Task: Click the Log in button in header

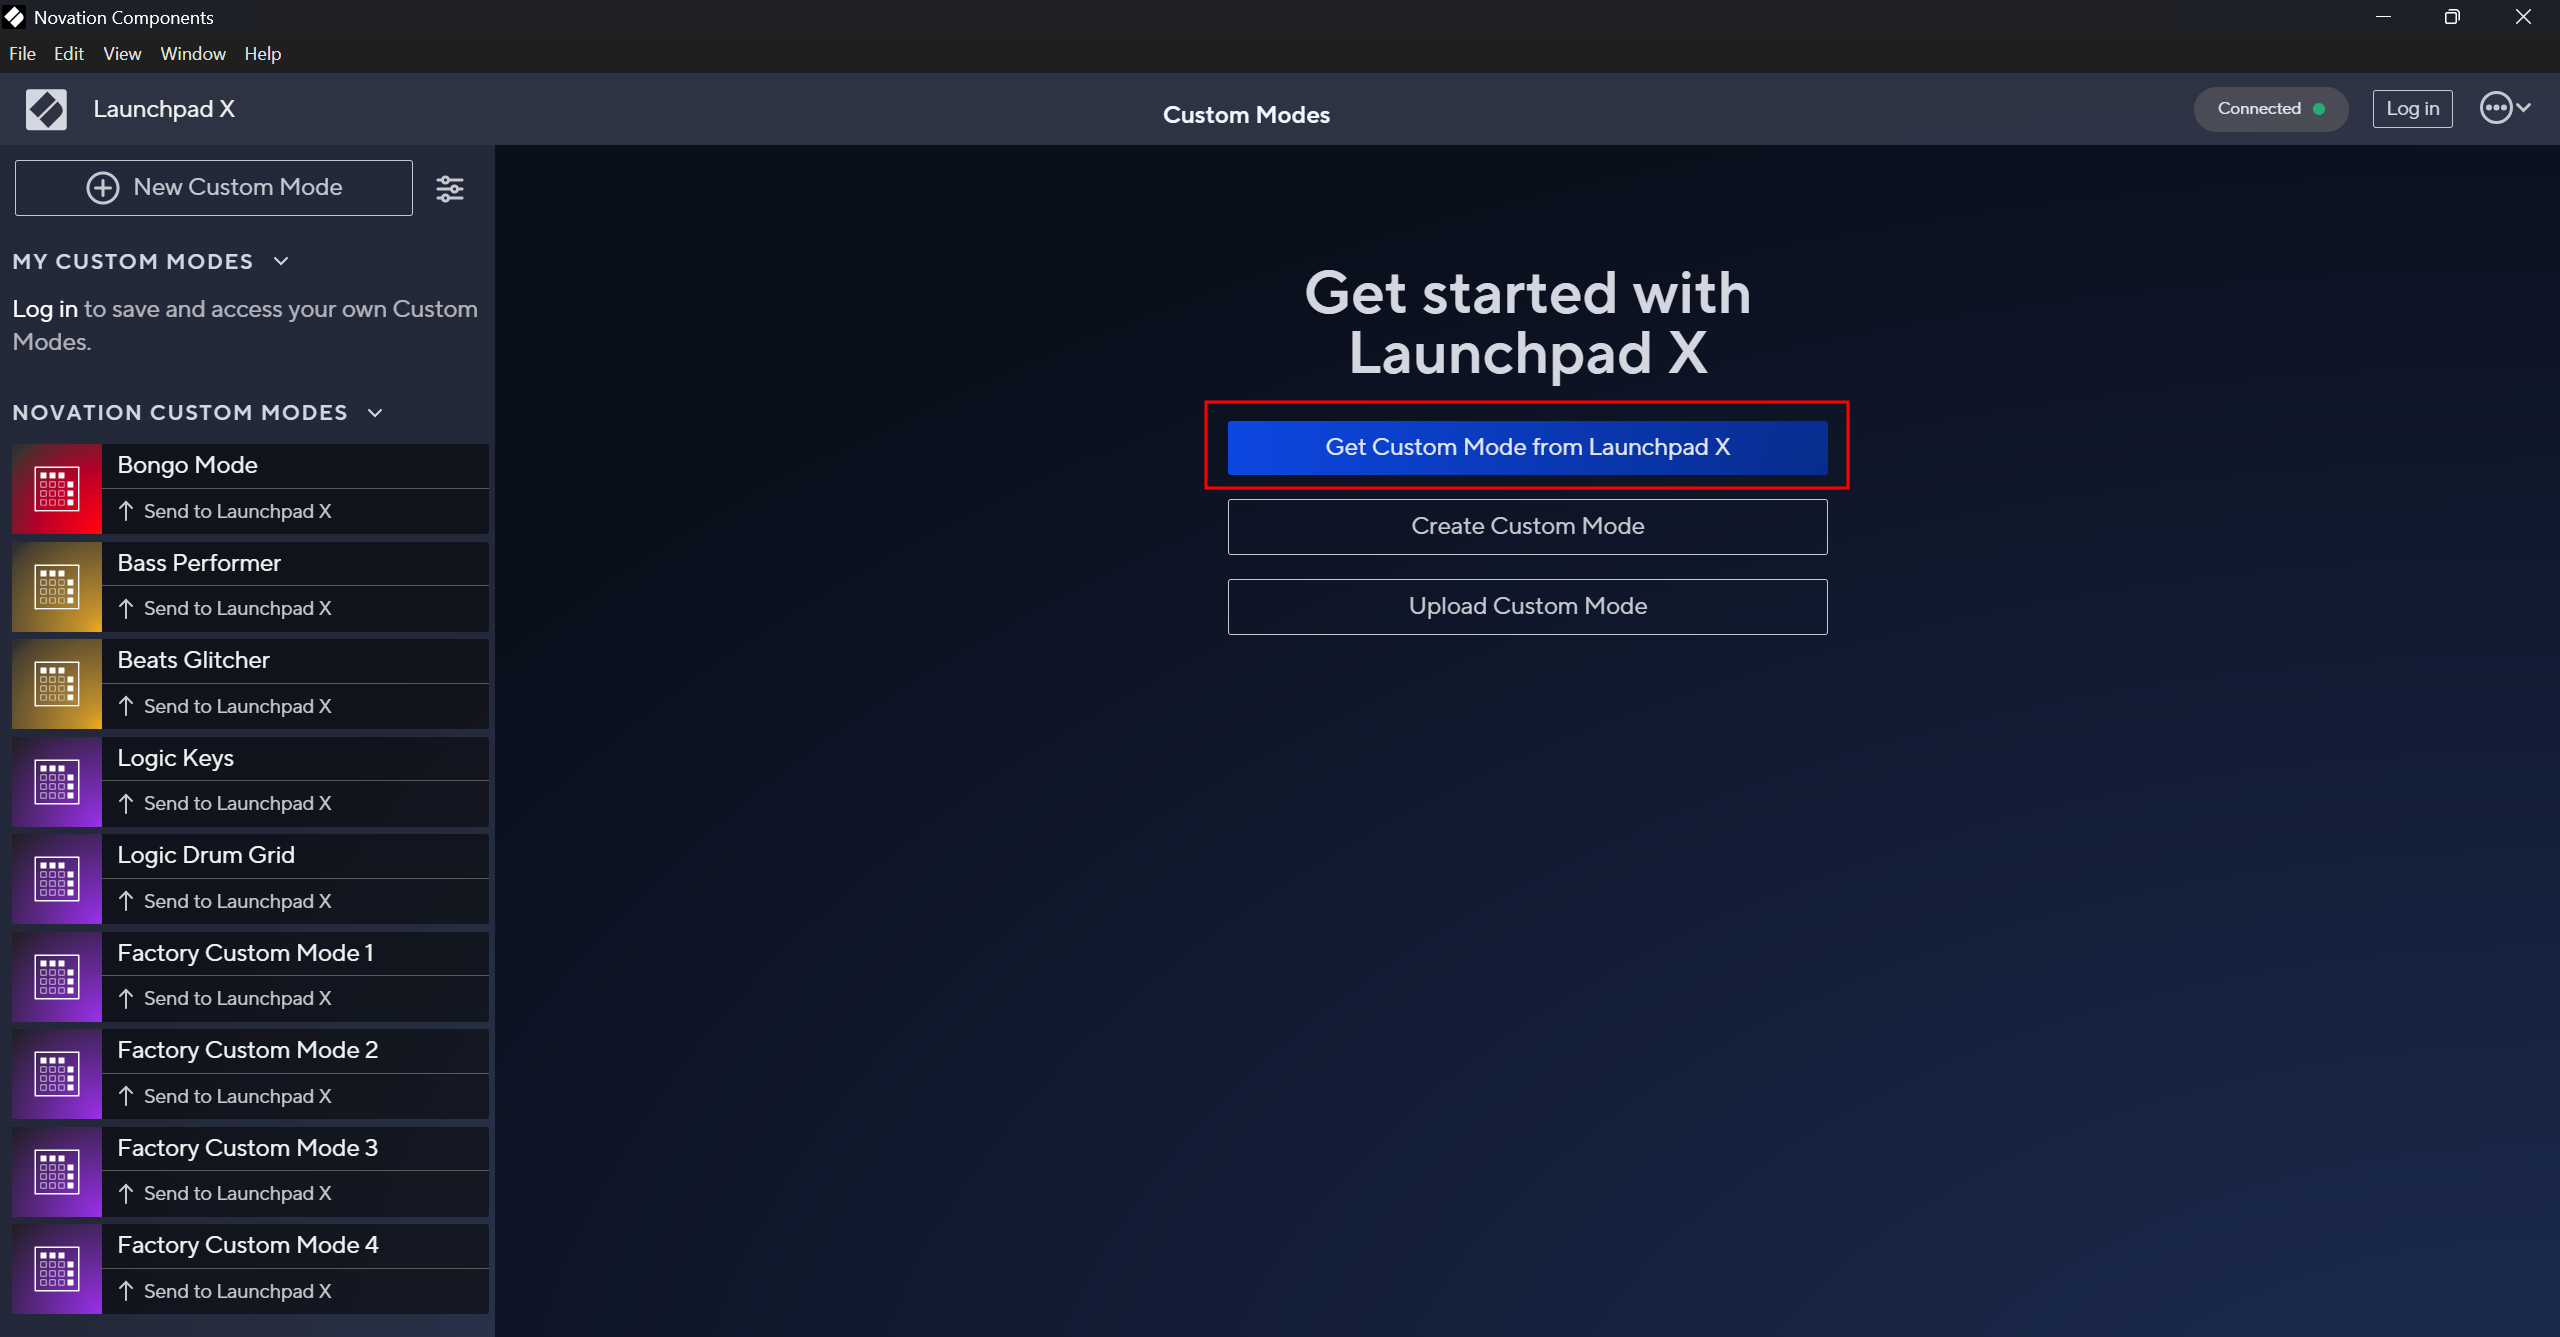Action: (2412, 109)
